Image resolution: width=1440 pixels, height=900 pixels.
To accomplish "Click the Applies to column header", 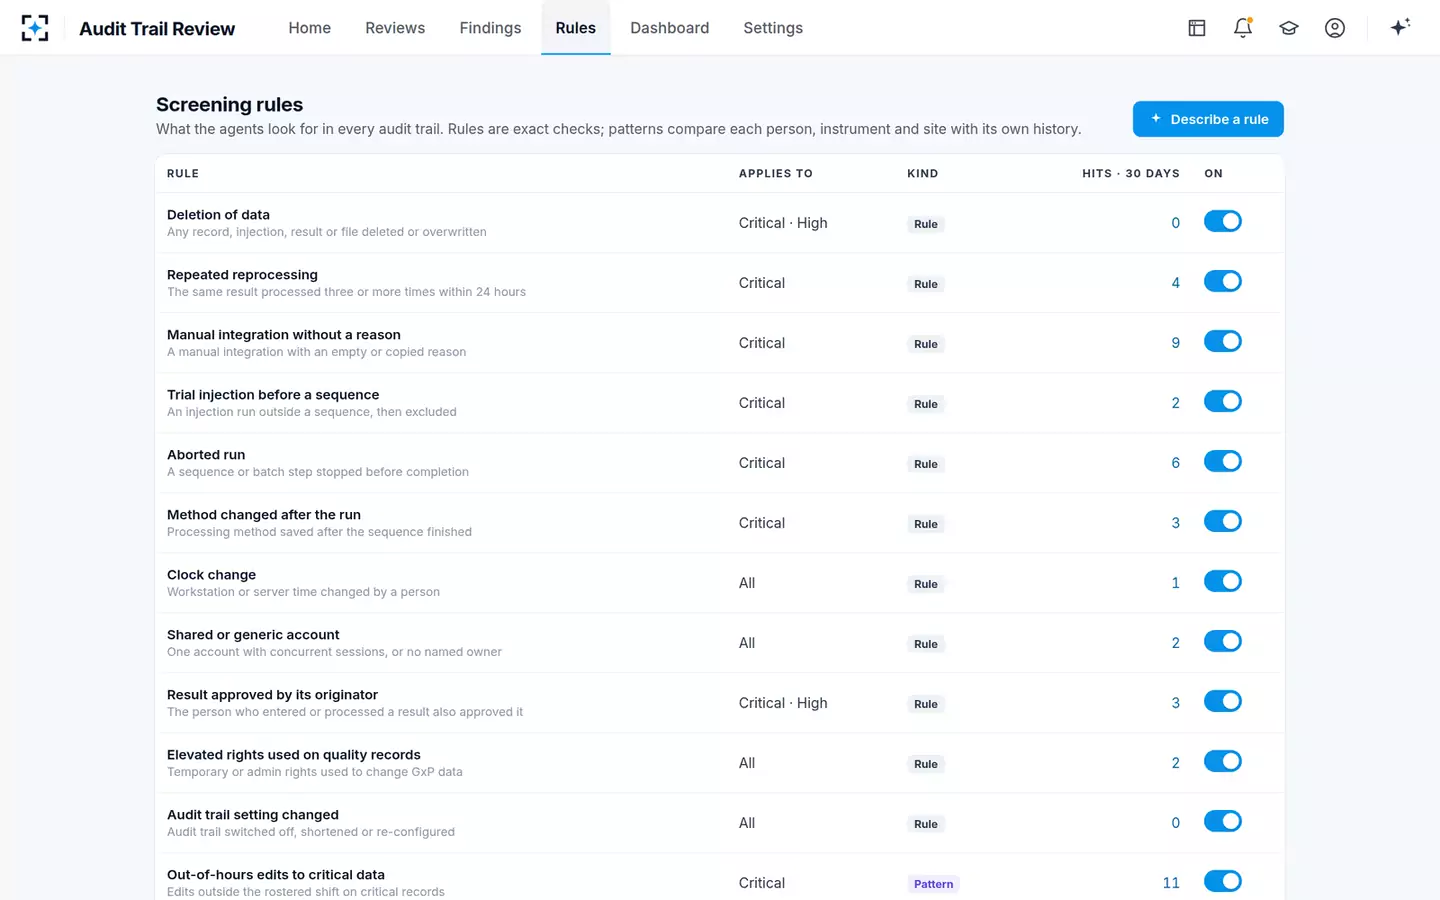I will 776,174.
